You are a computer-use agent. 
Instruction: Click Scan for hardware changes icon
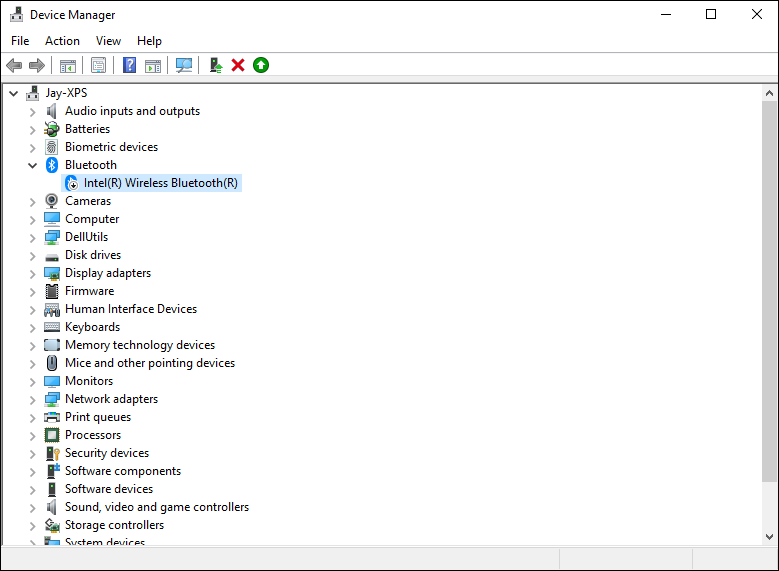coord(184,65)
